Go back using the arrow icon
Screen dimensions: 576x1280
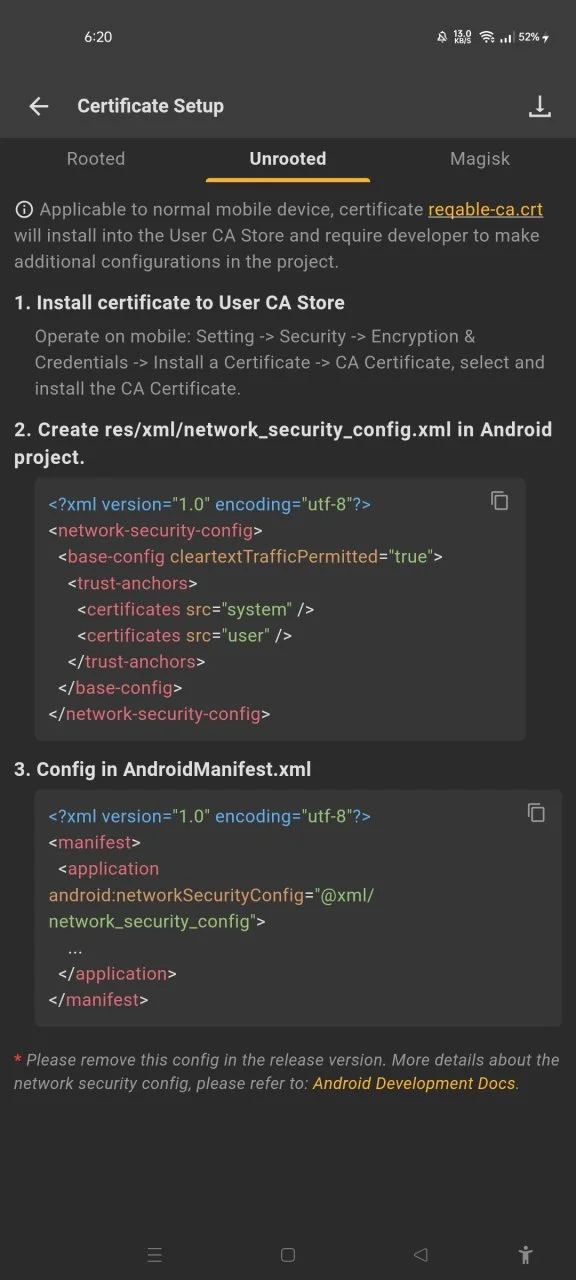39,106
